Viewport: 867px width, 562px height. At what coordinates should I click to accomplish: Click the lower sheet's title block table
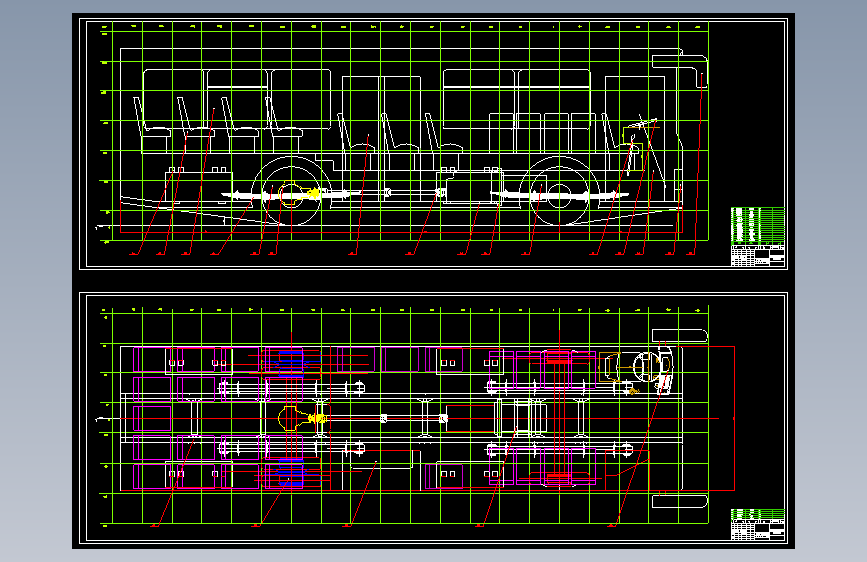(x=758, y=524)
